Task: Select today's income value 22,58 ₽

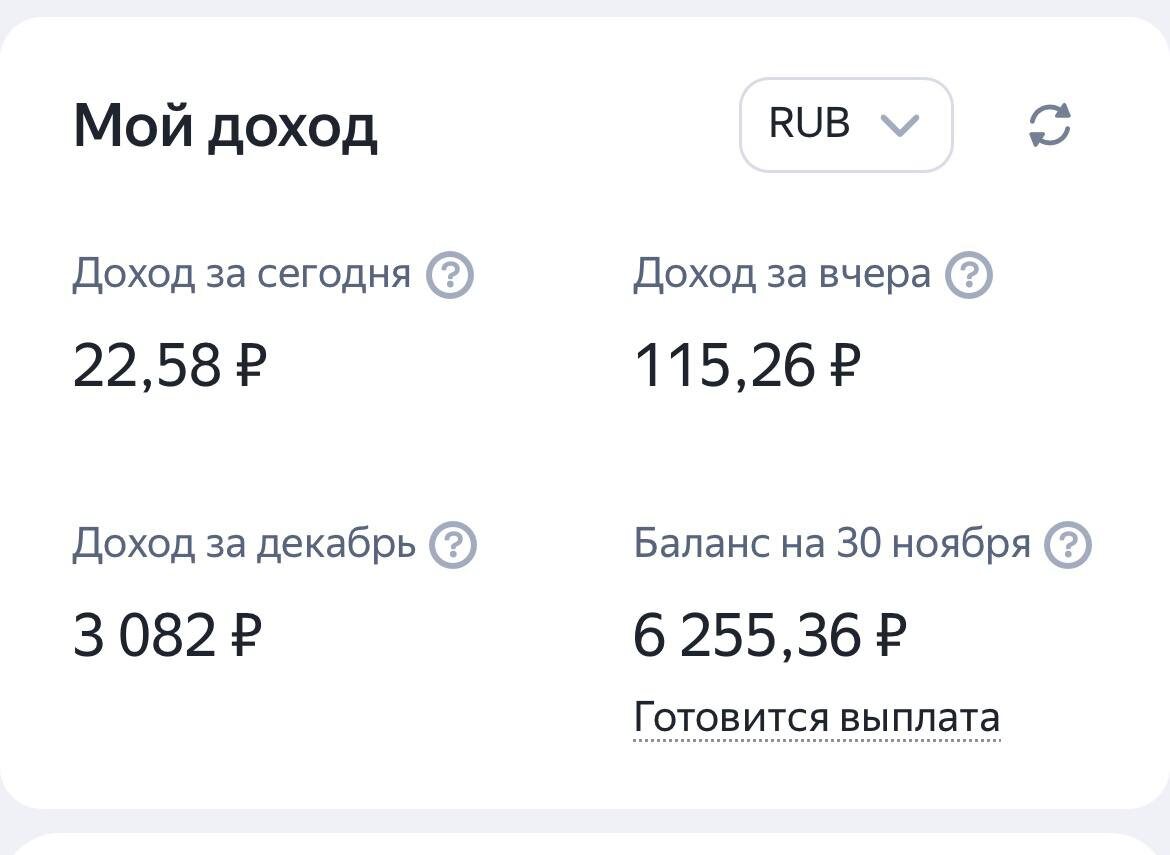Action: pos(170,365)
